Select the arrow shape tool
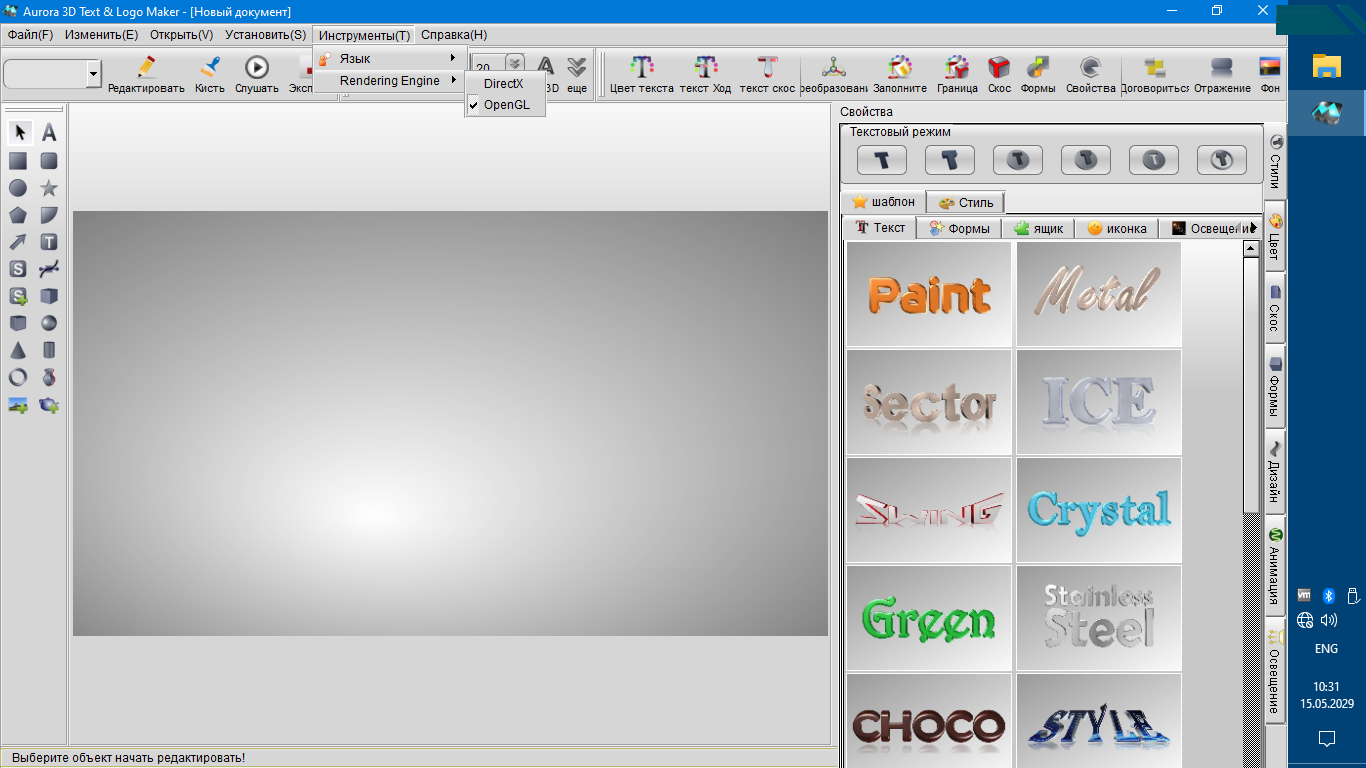Screen dimensions: 1366x768 [18, 242]
